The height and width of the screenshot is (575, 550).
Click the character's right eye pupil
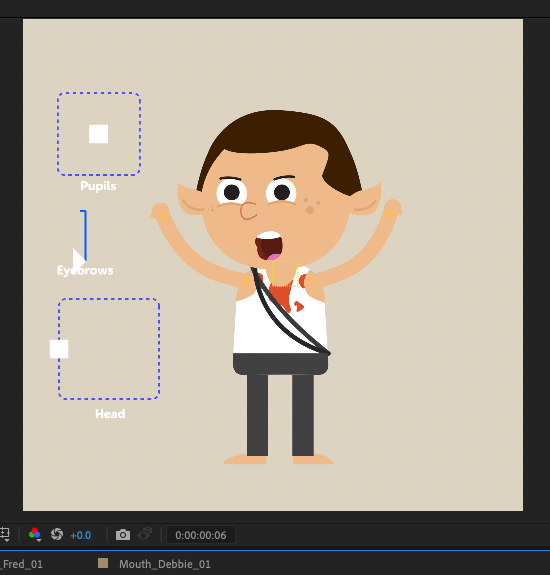point(282,193)
